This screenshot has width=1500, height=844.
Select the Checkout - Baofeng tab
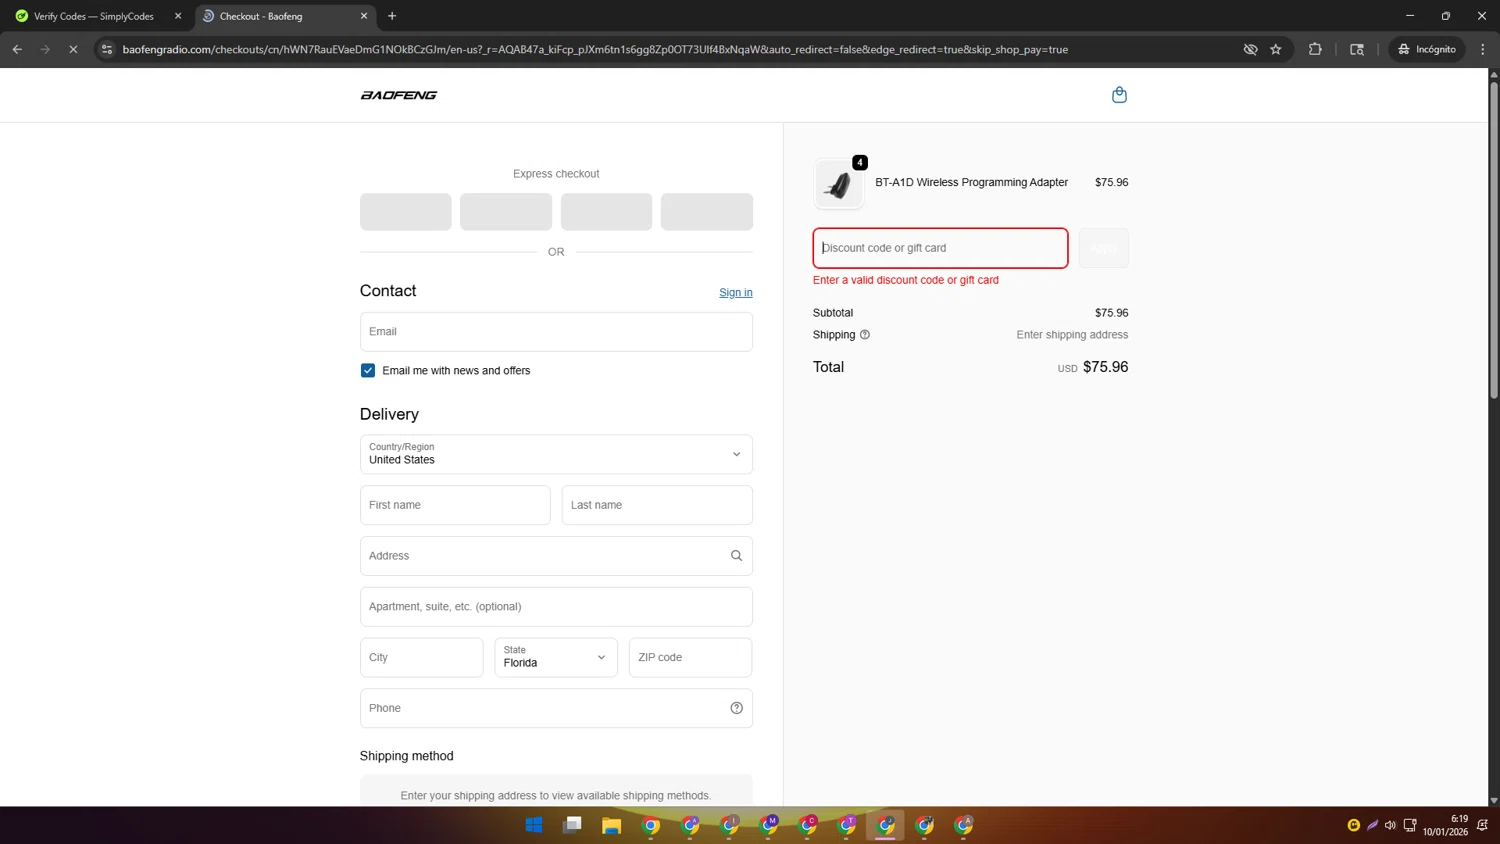[285, 16]
